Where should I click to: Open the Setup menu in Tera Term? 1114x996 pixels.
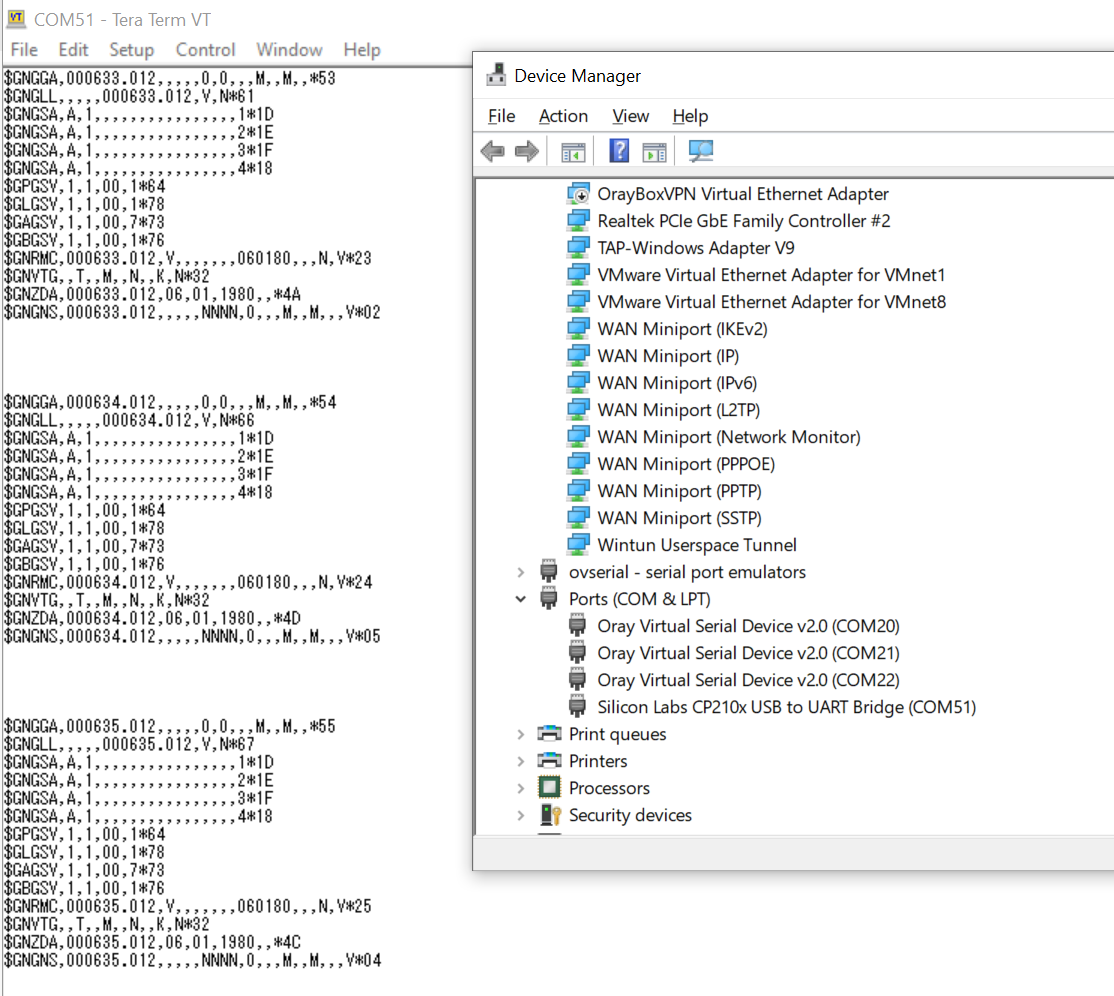pyautogui.click(x=132, y=50)
